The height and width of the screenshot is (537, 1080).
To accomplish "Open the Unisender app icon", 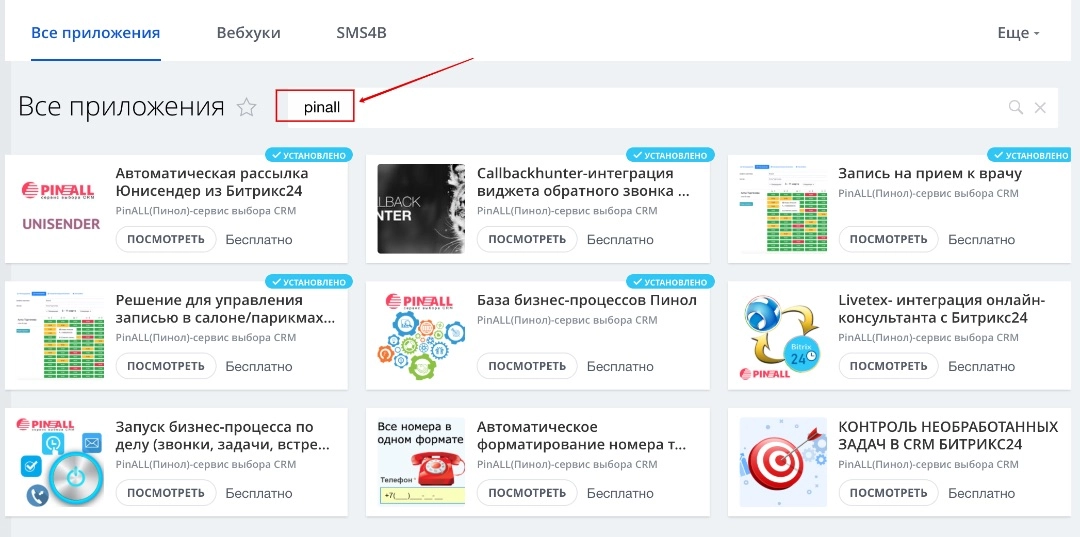I will coord(61,208).
